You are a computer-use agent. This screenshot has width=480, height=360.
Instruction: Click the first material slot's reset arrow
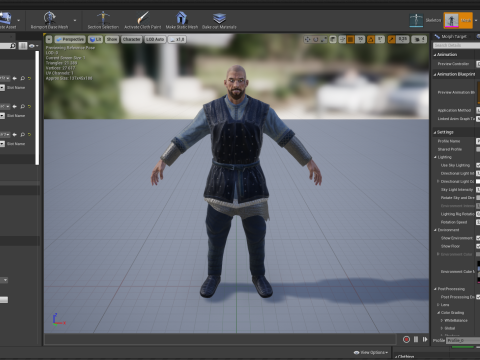point(29,78)
